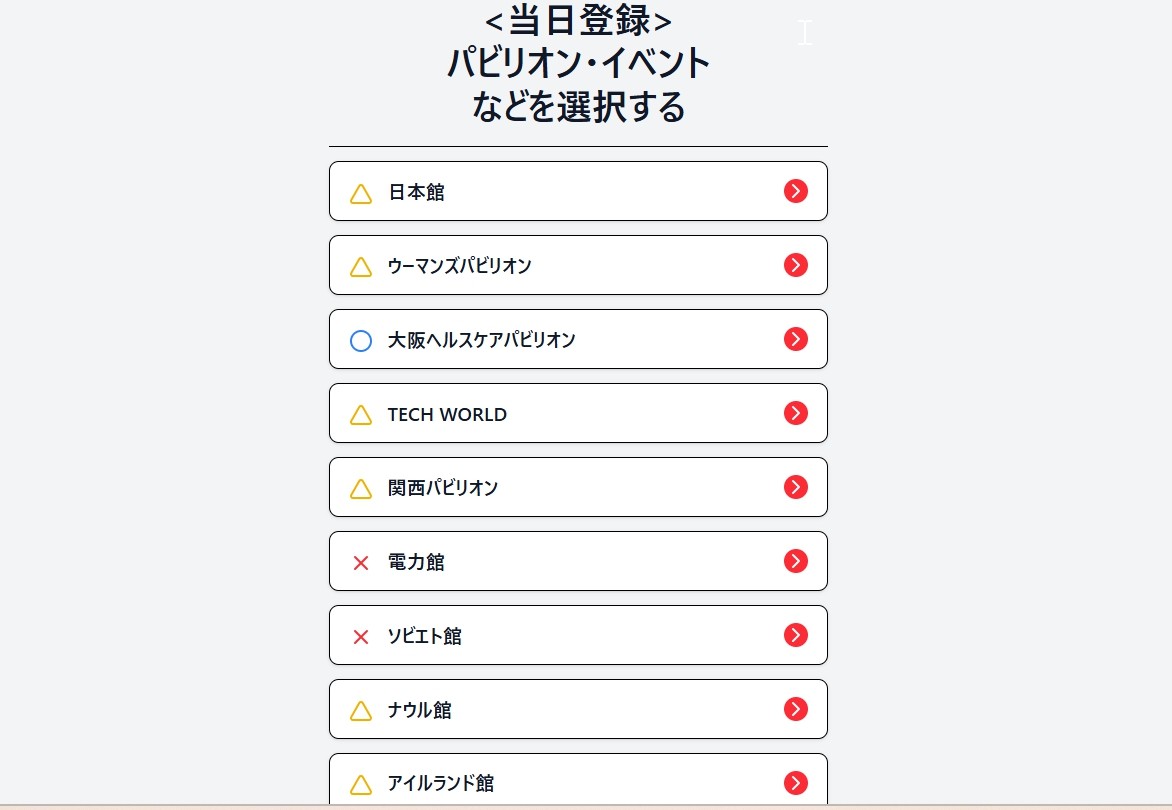The height and width of the screenshot is (810, 1172).
Task: Select the TECH WORLD pavilion label
Action: pos(447,414)
